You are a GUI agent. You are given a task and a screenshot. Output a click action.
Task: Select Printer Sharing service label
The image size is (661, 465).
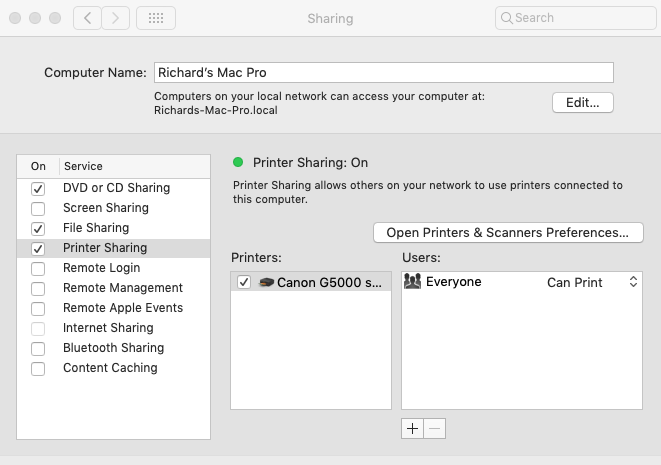coord(105,248)
